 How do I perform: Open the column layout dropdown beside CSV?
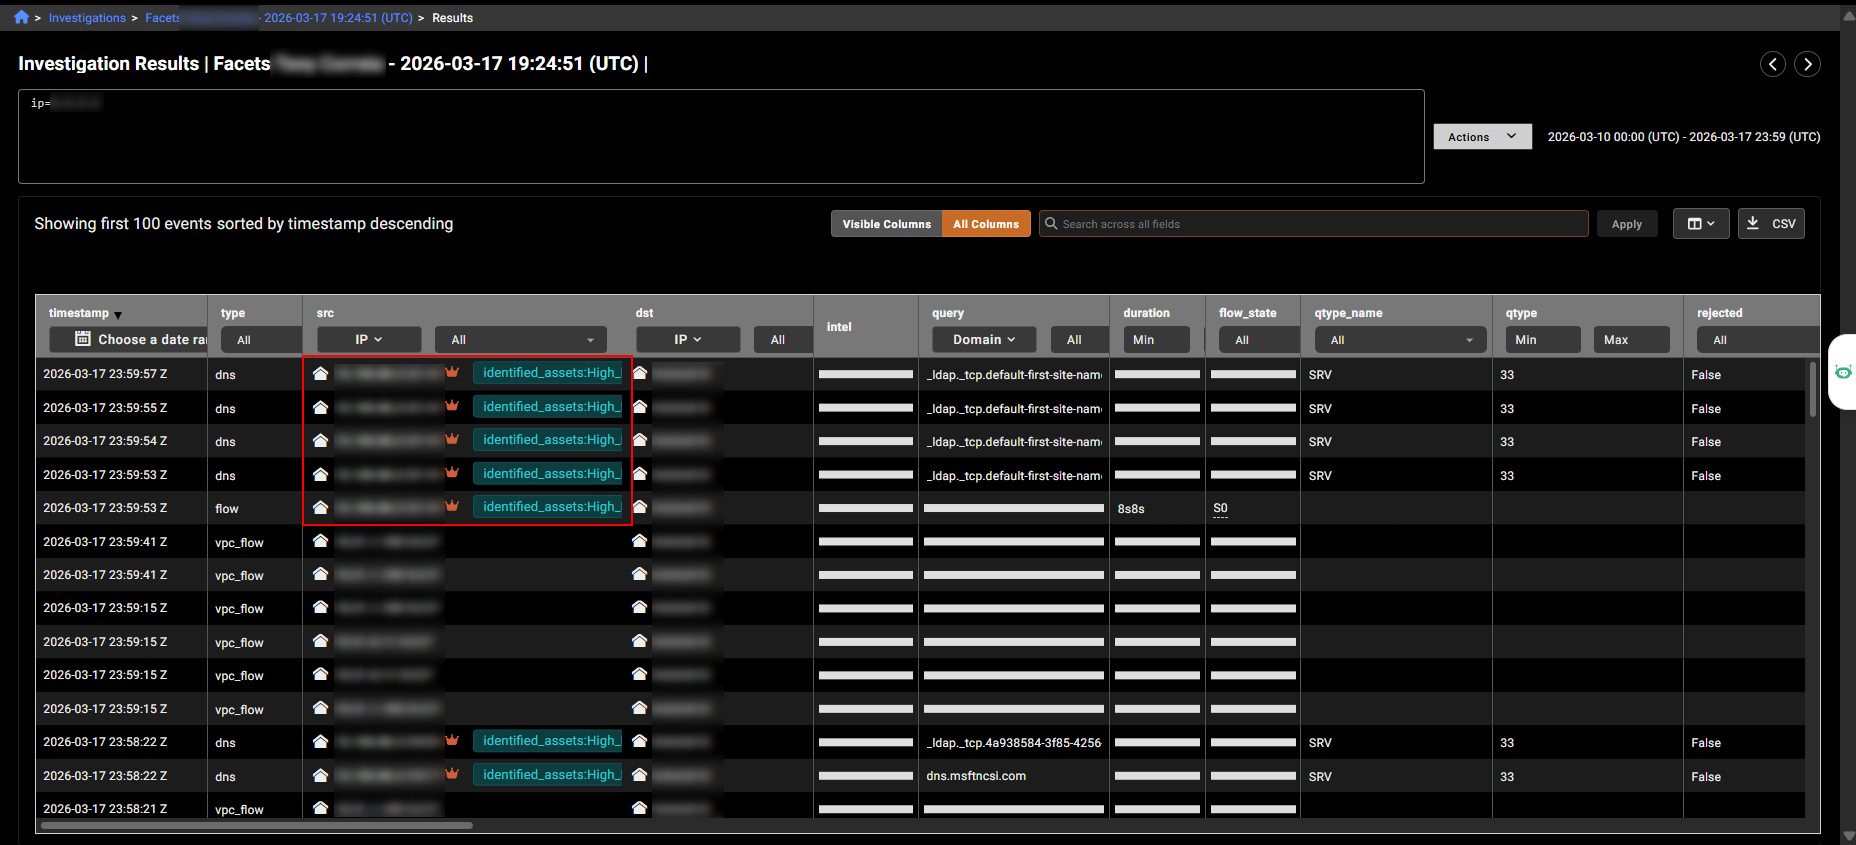point(1701,224)
